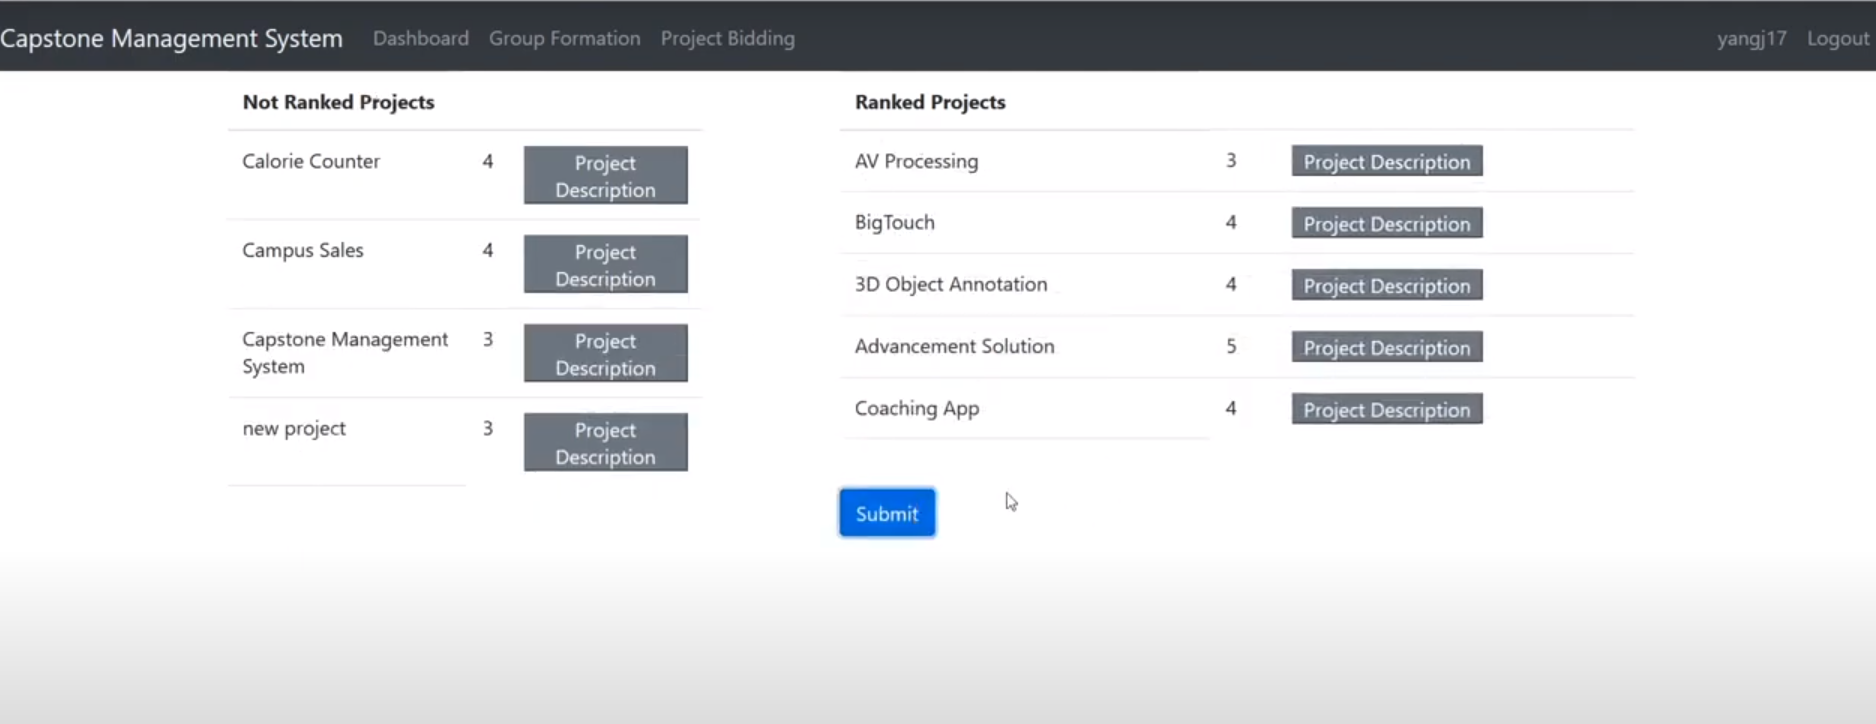This screenshot has height=724, width=1876.
Task: Open Project Description for Advancement Solution
Action: click(x=1386, y=347)
